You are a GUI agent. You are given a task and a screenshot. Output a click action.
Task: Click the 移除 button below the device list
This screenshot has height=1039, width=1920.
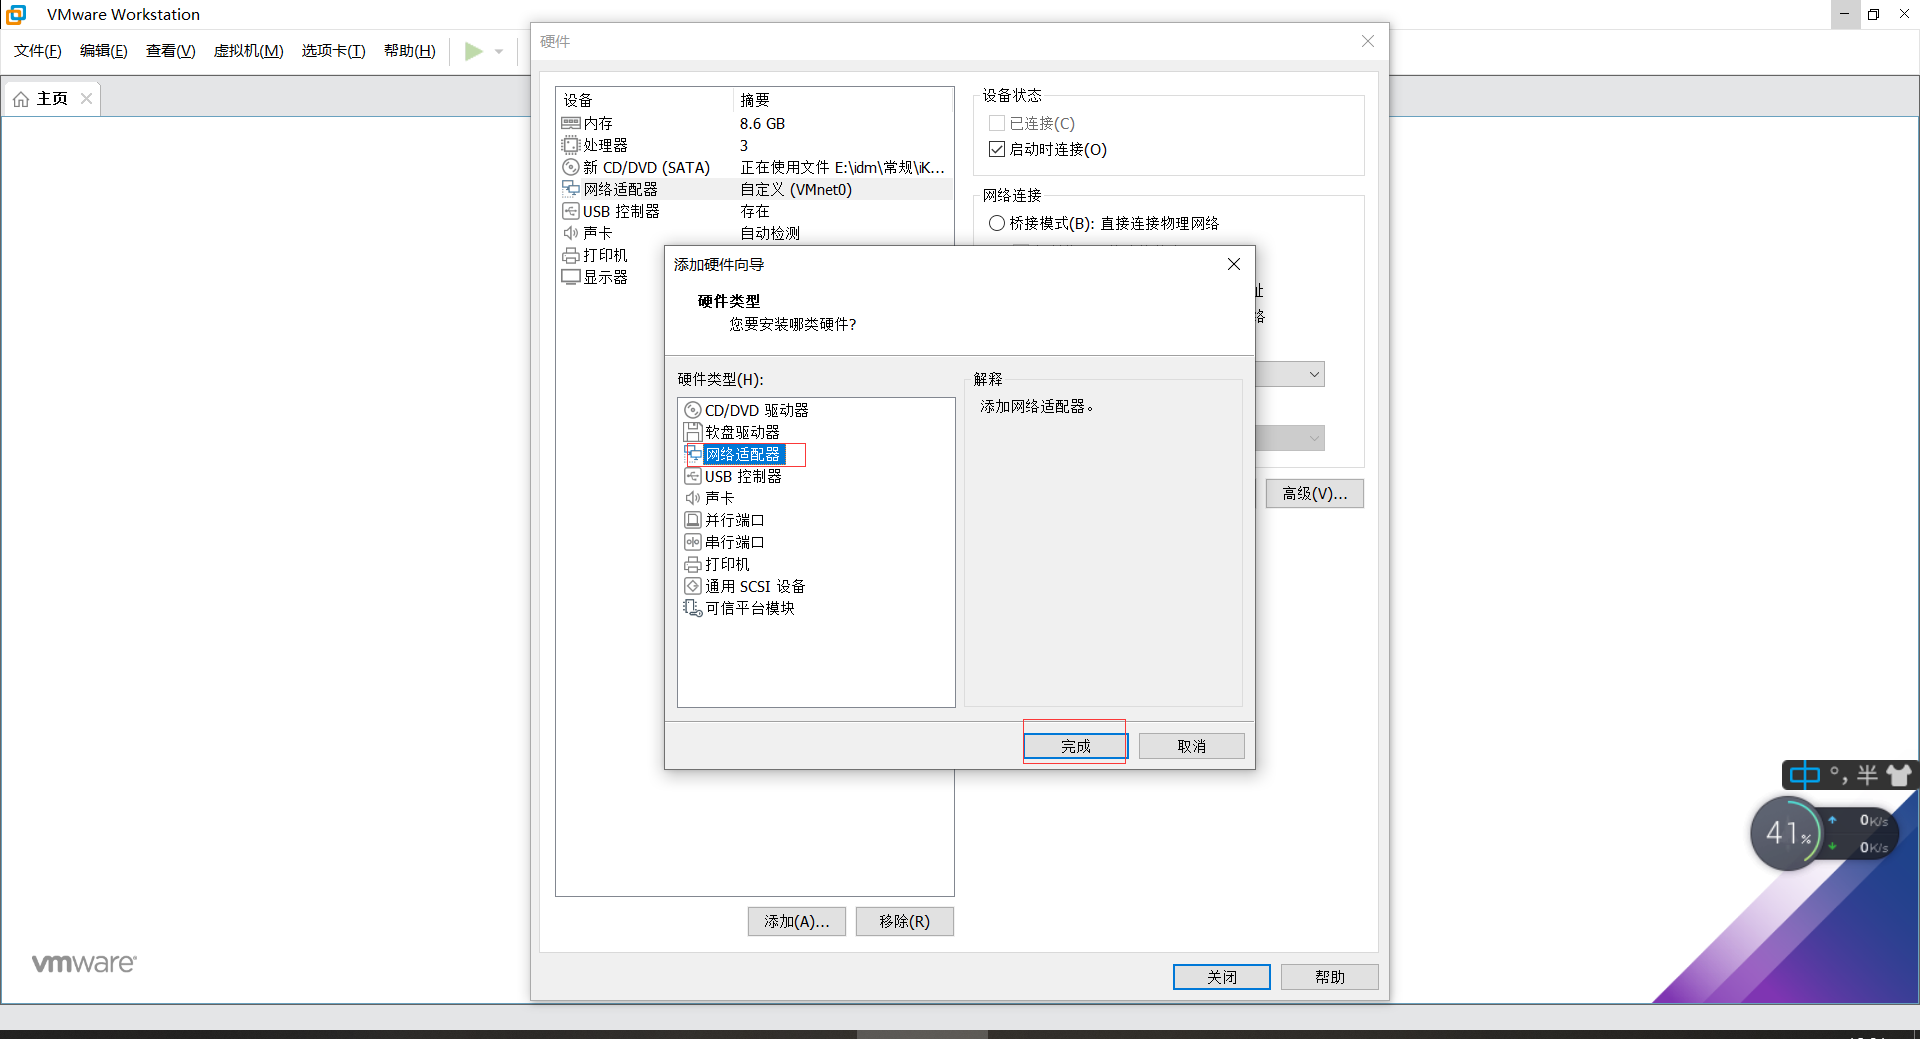click(904, 921)
